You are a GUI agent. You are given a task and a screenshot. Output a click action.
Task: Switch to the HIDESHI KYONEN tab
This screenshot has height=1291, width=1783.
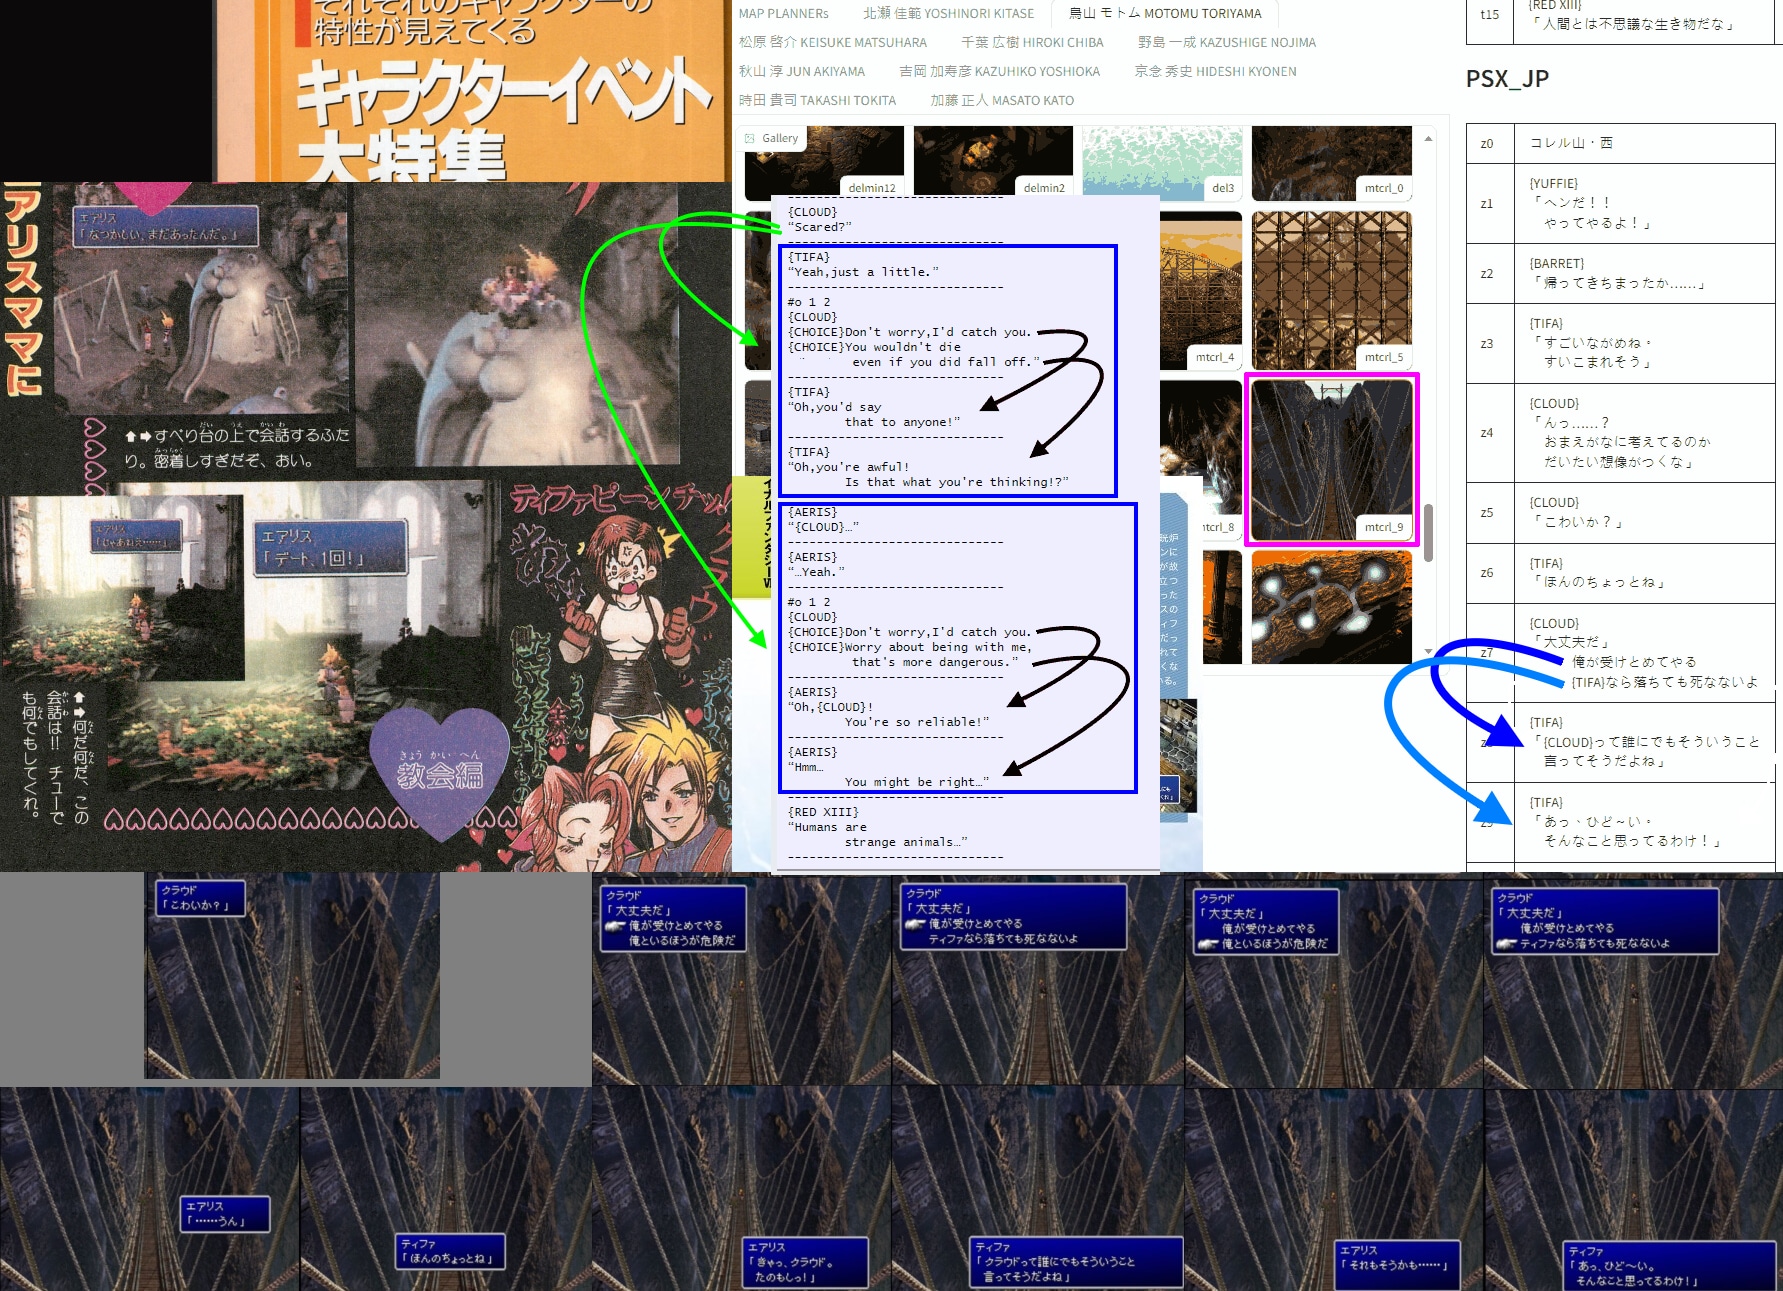click(x=1215, y=72)
